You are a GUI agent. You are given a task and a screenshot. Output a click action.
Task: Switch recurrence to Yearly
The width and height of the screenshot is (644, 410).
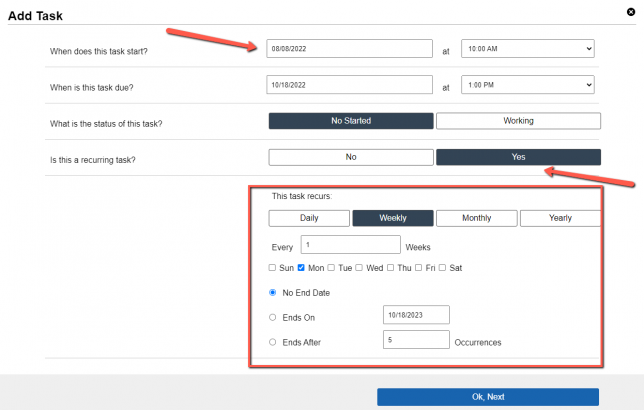(x=560, y=218)
